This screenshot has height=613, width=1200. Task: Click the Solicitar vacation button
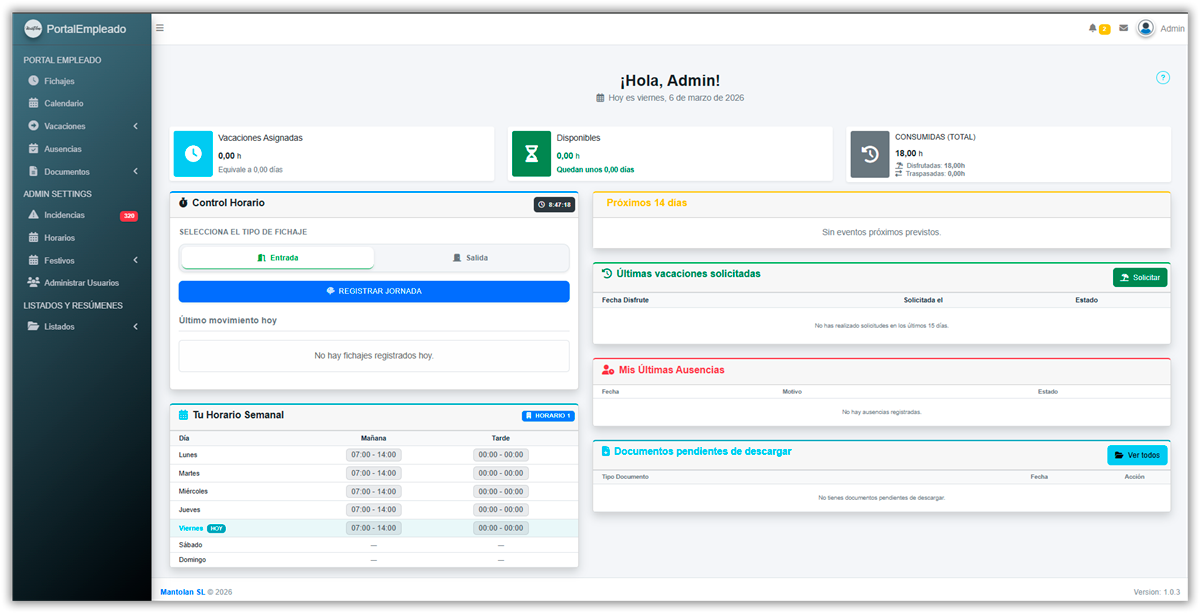(1140, 277)
